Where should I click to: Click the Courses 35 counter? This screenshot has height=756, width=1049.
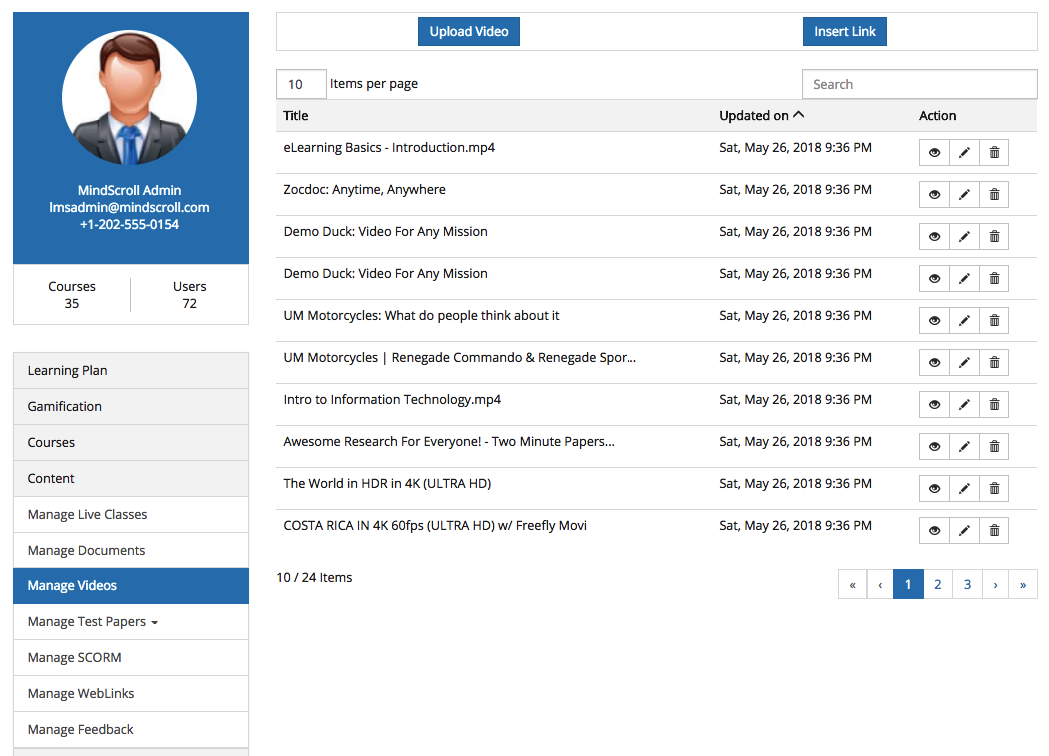72,295
